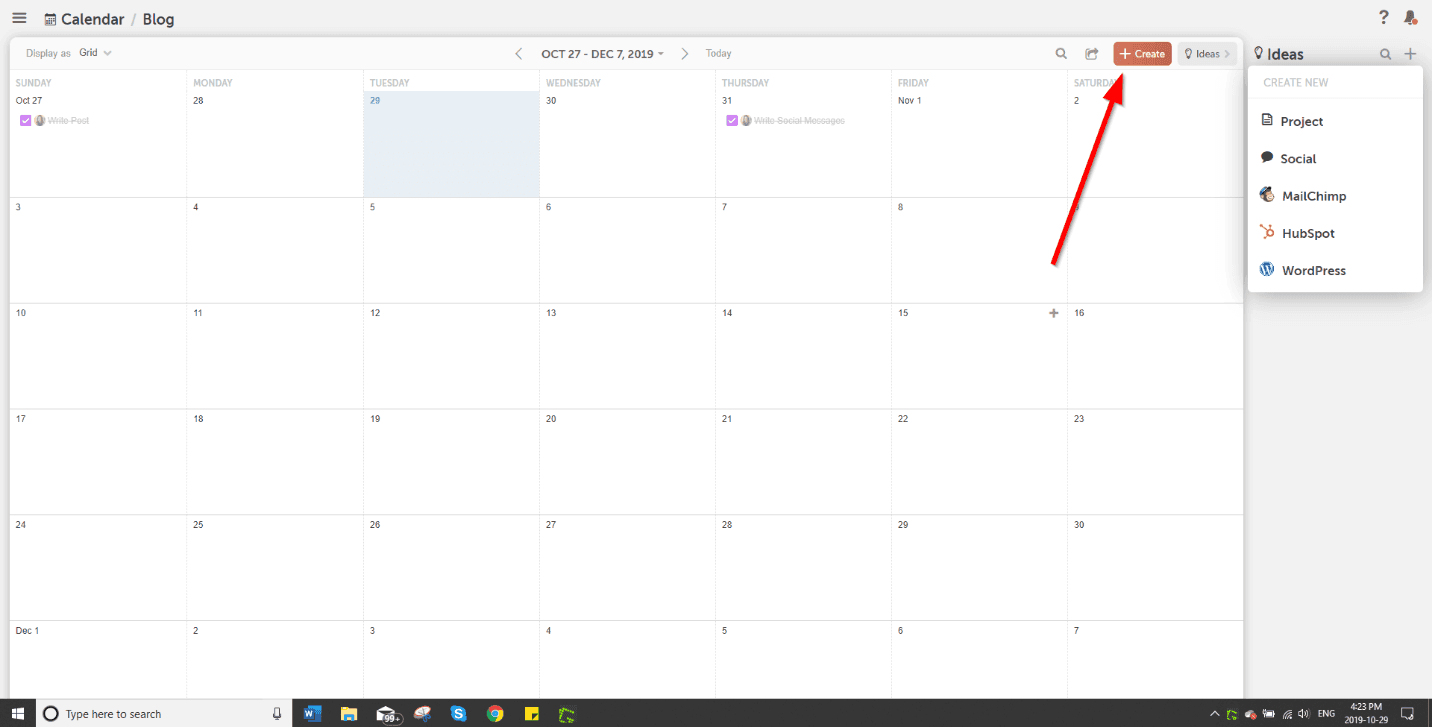This screenshot has height=727, width=1432.
Task: Collapse the Ideas panel toggle button
Action: point(1207,54)
